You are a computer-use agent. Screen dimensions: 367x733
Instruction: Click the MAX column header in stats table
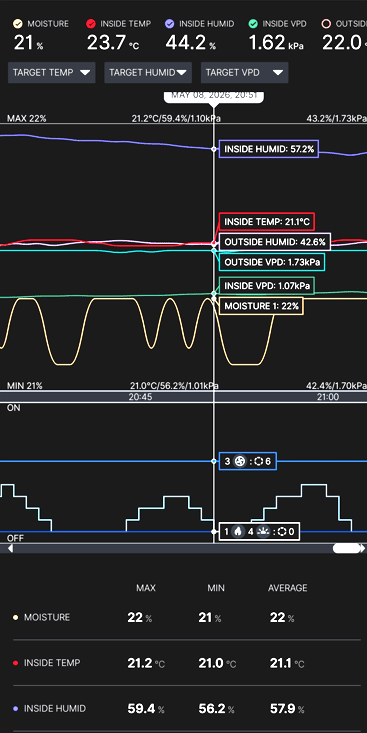146,588
